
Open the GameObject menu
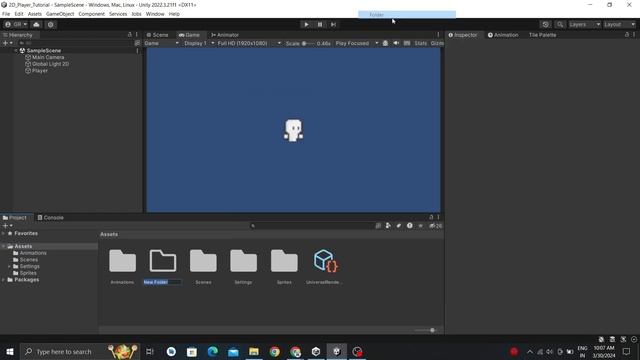[60, 14]
